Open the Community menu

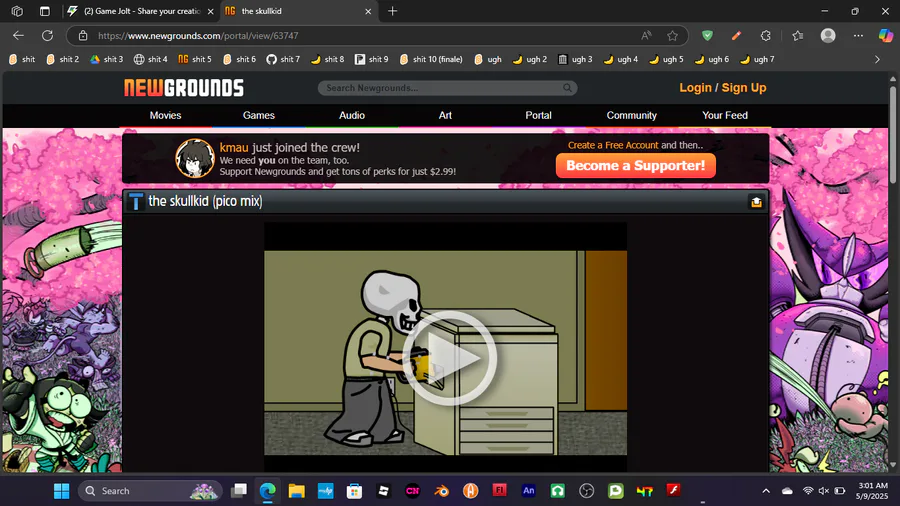[x=631, y=115]
